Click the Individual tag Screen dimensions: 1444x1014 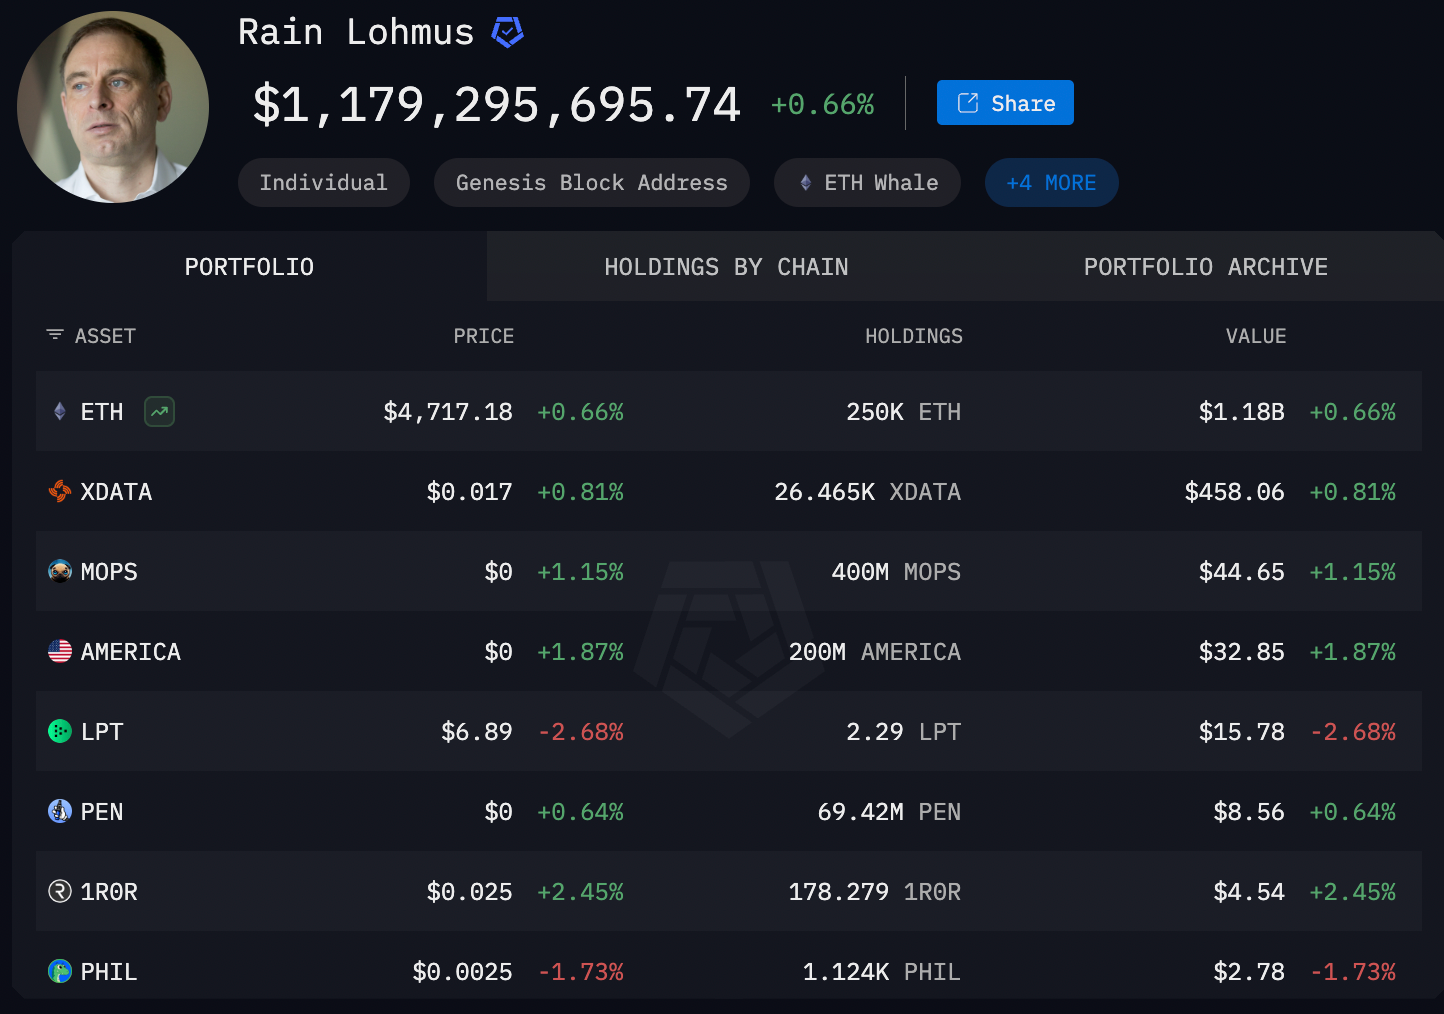pos(323,183)
